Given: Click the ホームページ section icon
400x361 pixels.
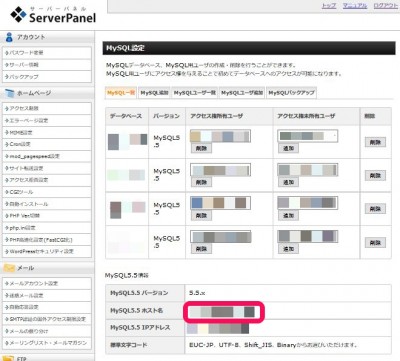Looking at the screenshot, I should [9, 93].
